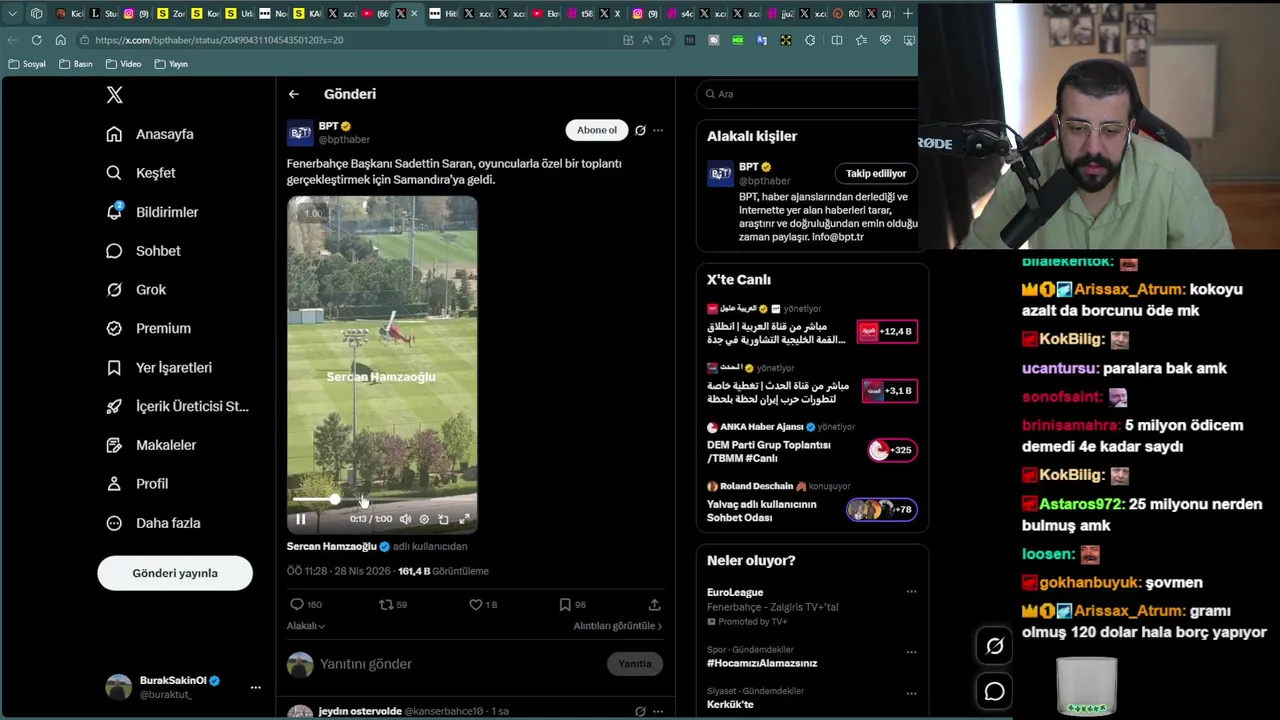Open the العربية عاجل live broadcast entry
The width and height of the screenshot is (1280, 720).
click(x=812, y=325)
